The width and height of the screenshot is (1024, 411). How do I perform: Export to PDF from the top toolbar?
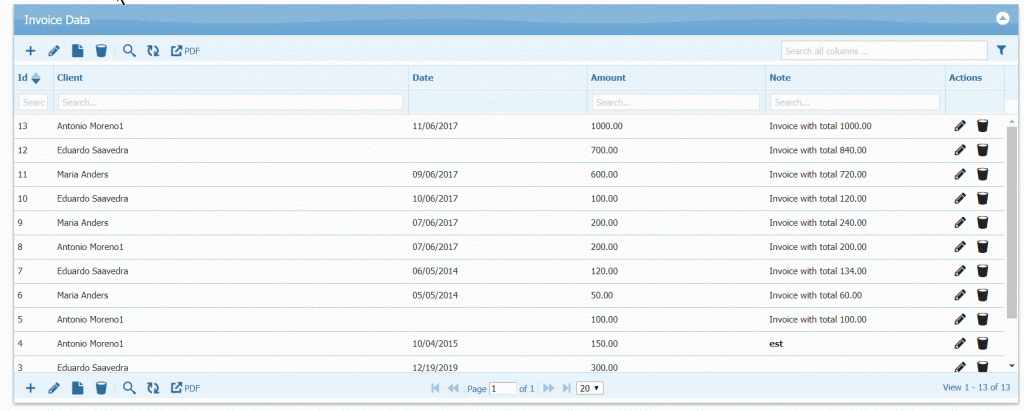point(185,50)
